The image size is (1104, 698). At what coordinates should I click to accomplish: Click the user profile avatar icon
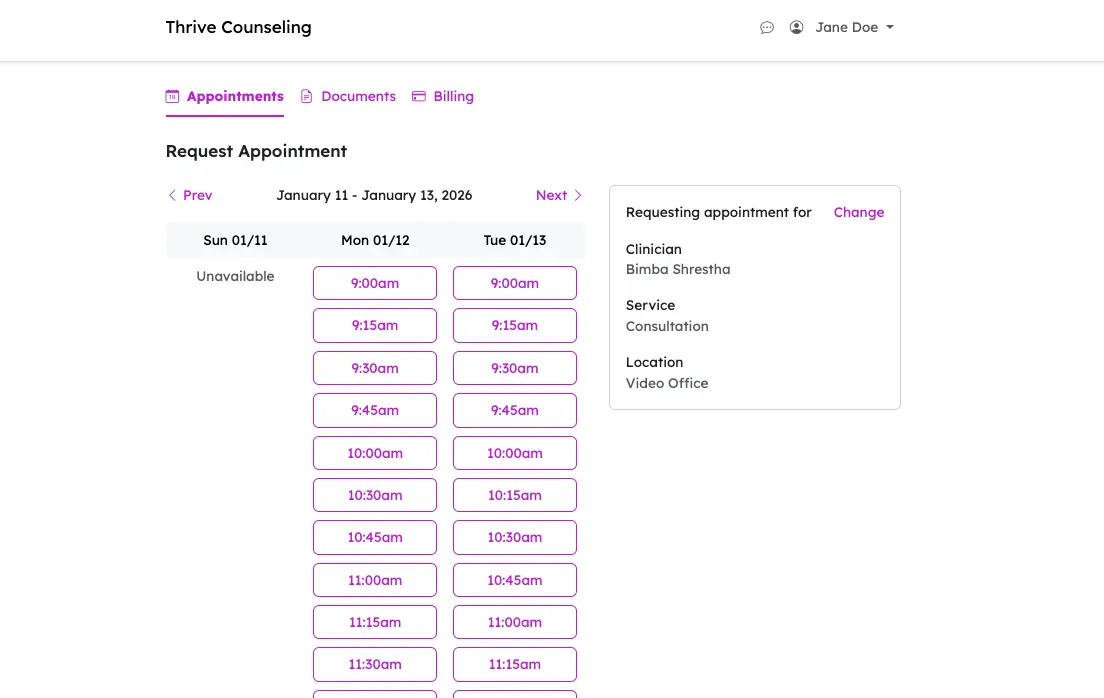pyautogui.click(x=796, y=28)
